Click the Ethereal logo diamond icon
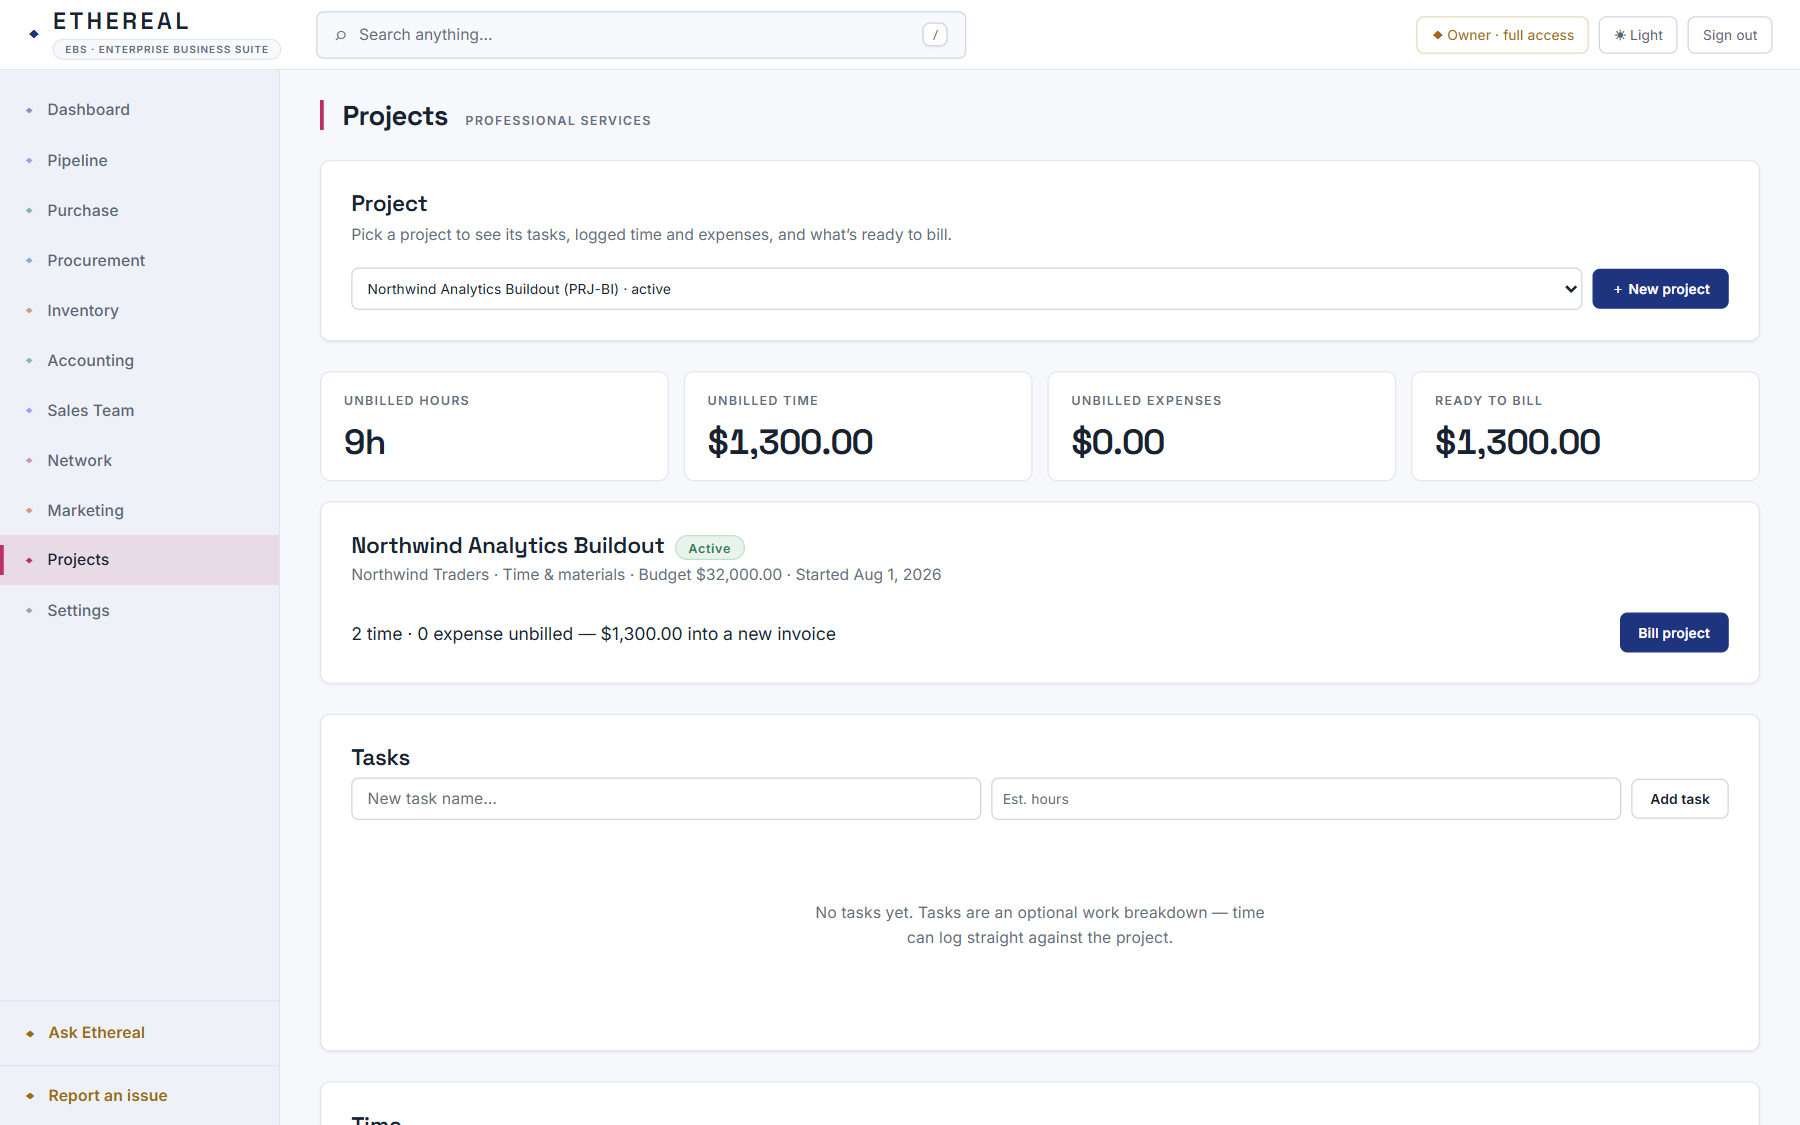This screenshot has height=1125, width=1800. pos(34,34)
